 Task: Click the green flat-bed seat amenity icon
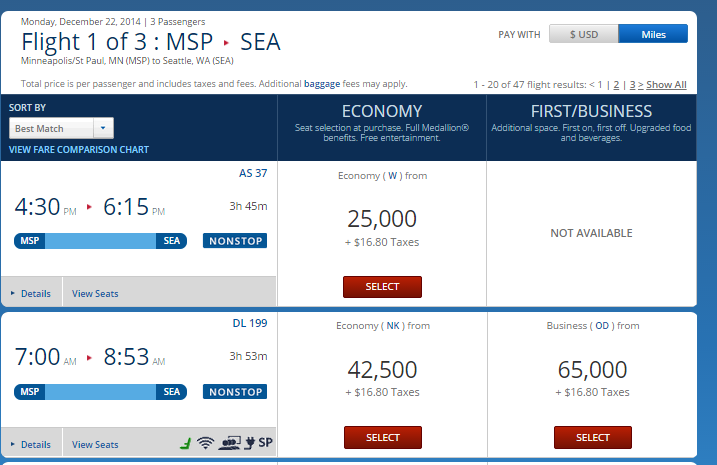point(186,443)
